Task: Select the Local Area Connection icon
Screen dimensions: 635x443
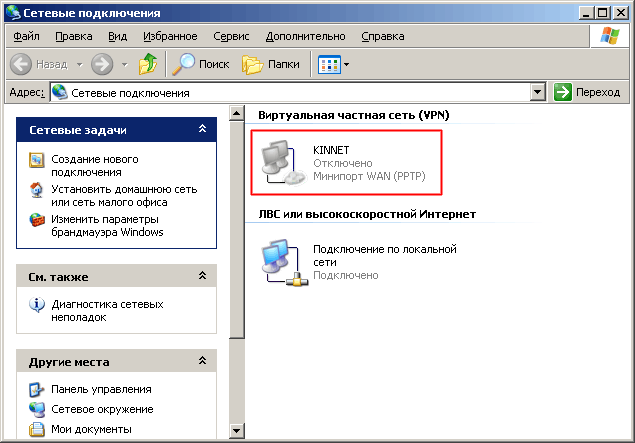Action: [x=280, y=262]
